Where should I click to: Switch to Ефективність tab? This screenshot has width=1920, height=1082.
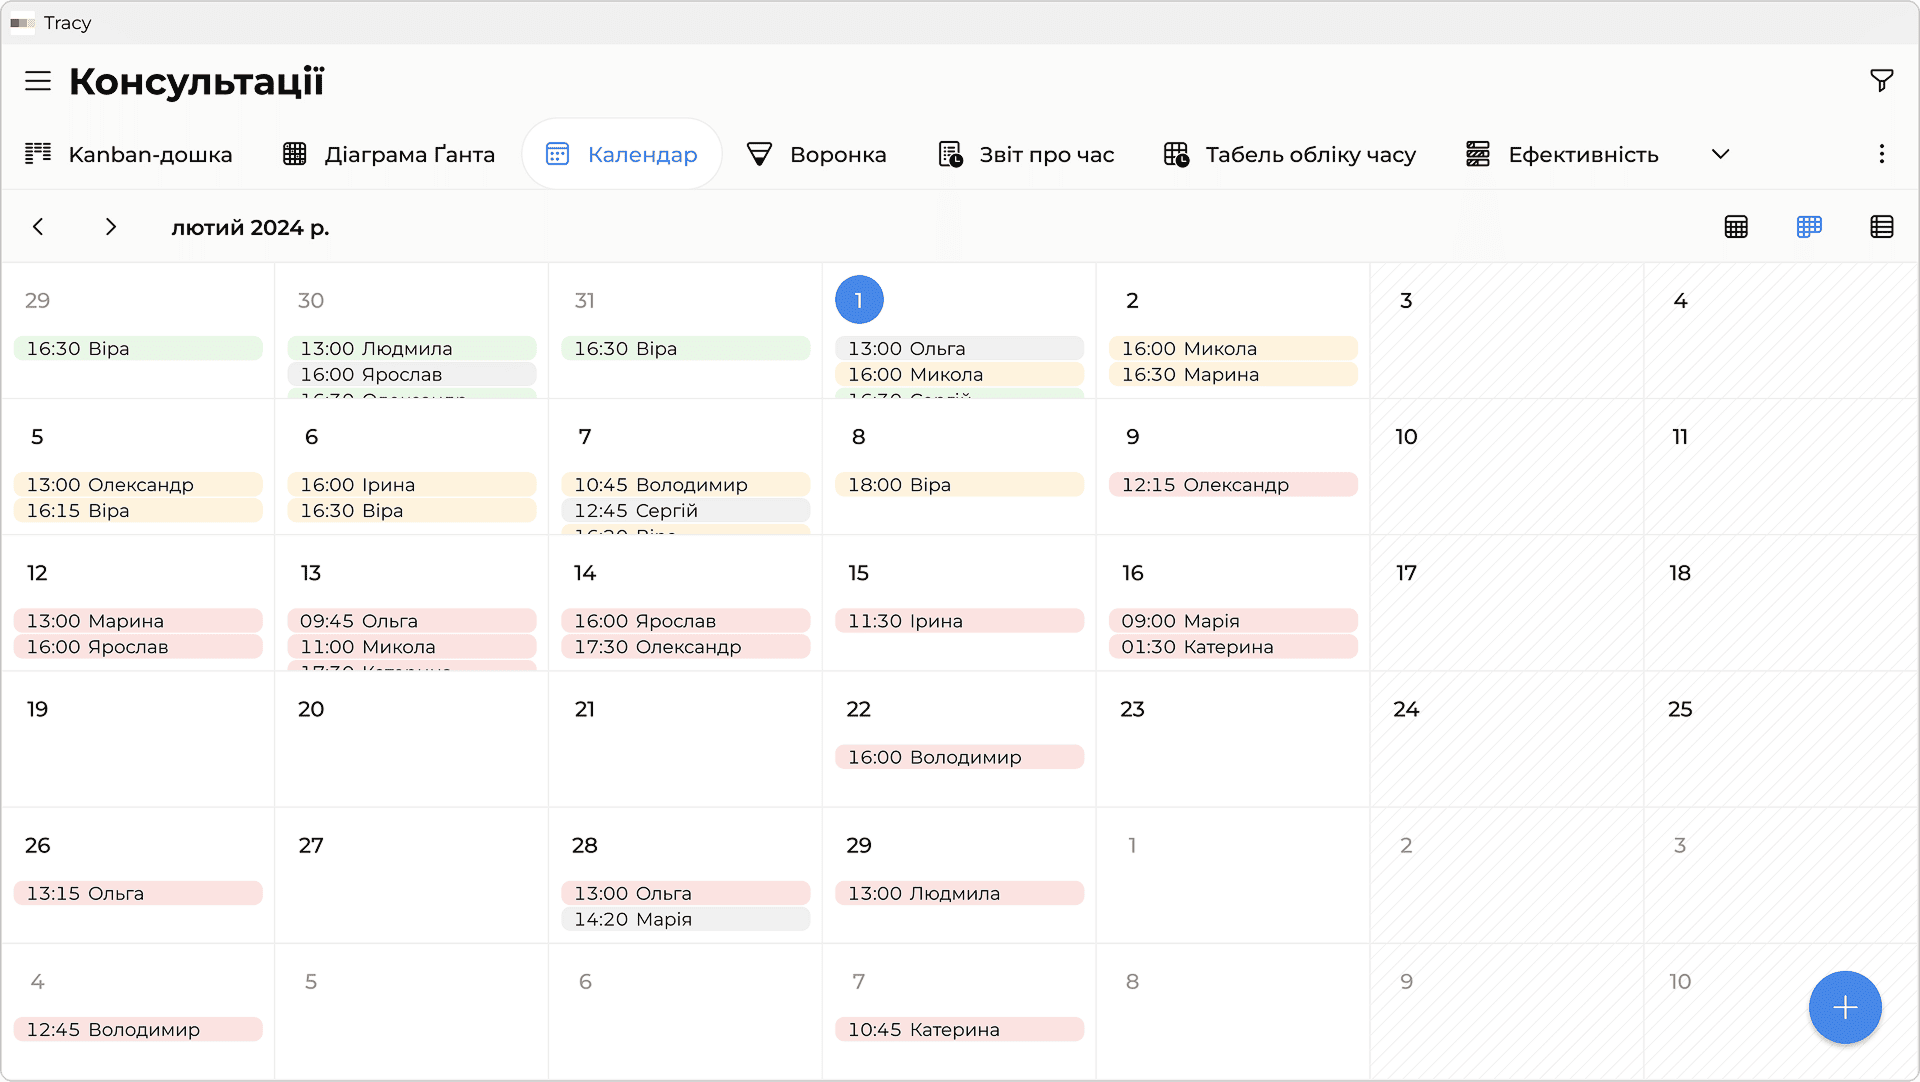click(x=1562, y=154)
